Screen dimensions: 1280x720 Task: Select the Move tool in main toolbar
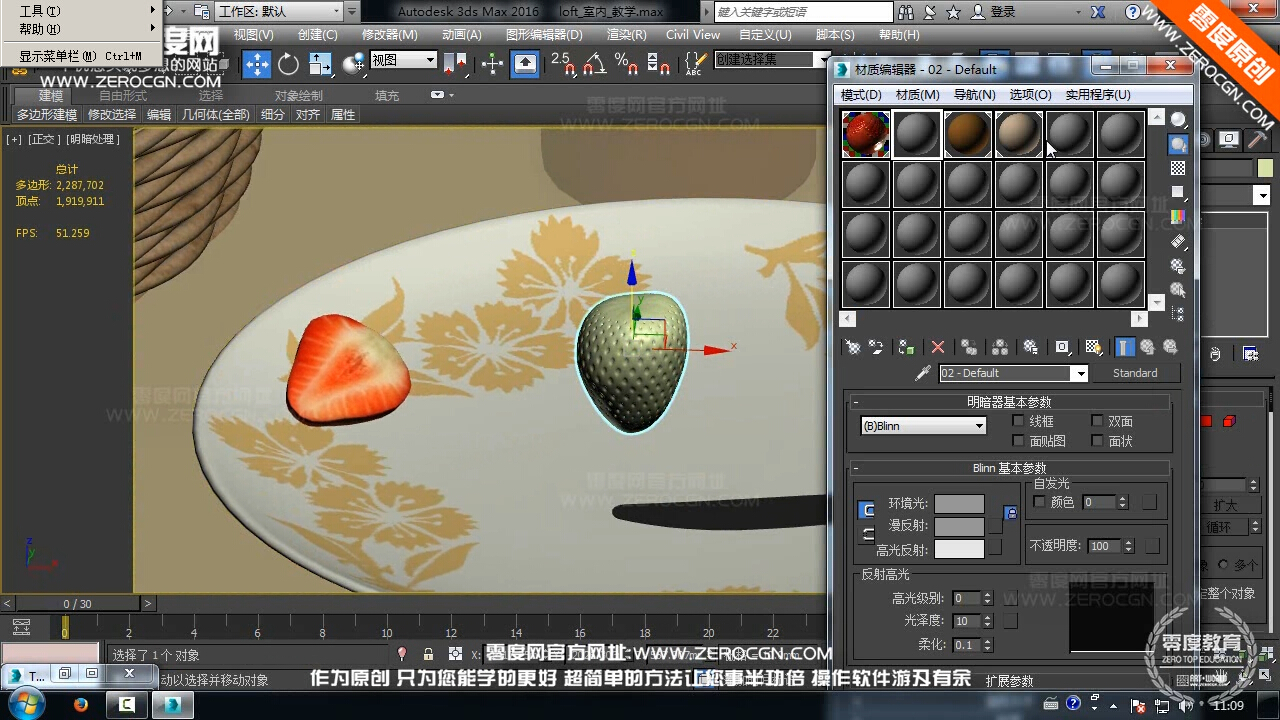257,65
